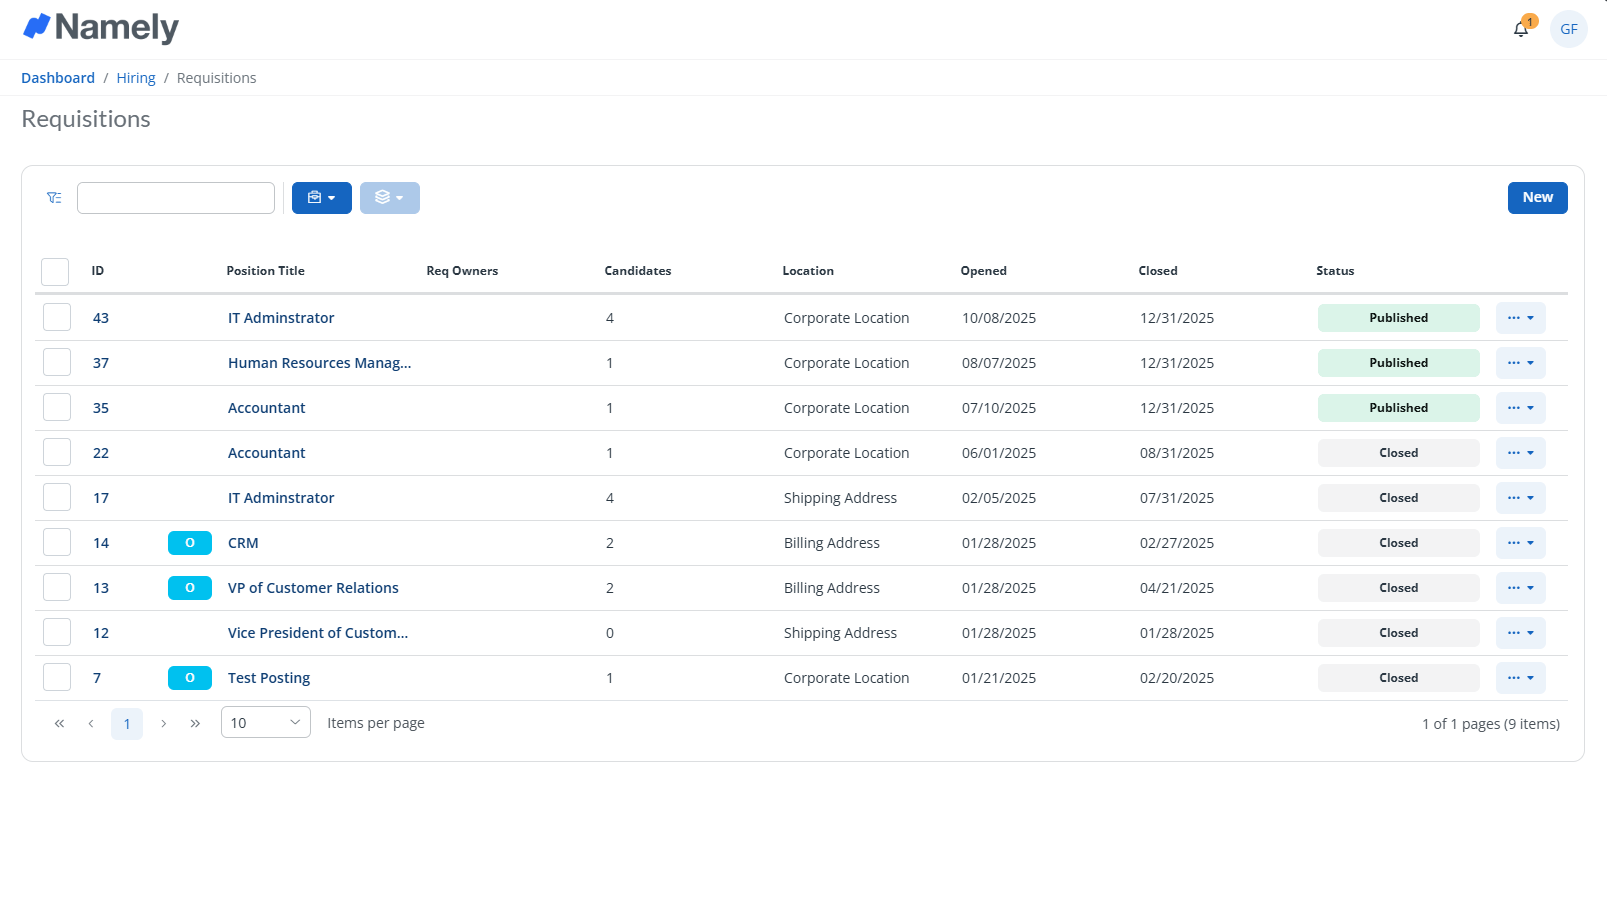The width and height of the screenshot is (1607, 918).
Task: Open the briefcase dropdown button
Action: coord(321,198)
